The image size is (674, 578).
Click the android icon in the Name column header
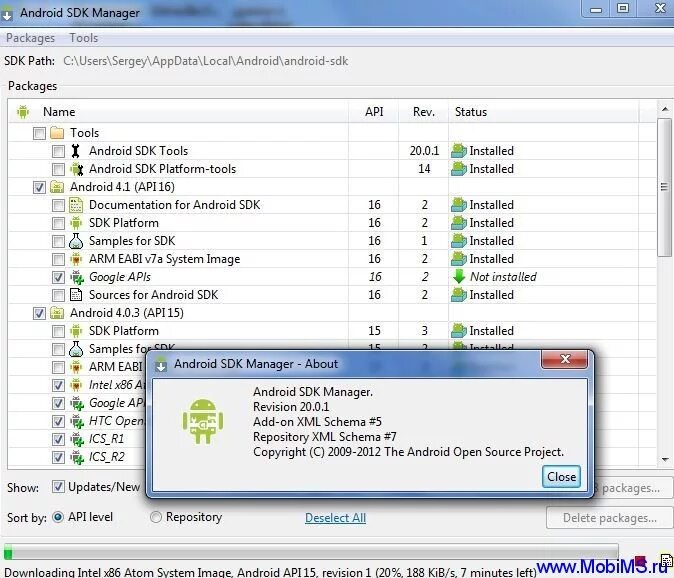point(23,112)
